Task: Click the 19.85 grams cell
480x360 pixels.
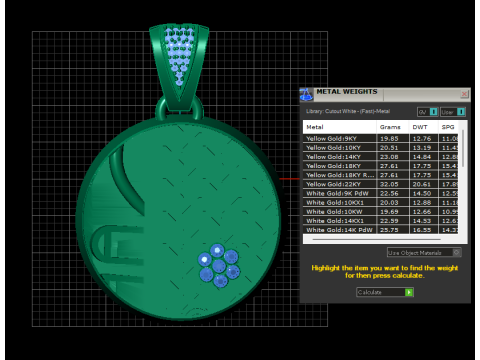Action: 393,138
